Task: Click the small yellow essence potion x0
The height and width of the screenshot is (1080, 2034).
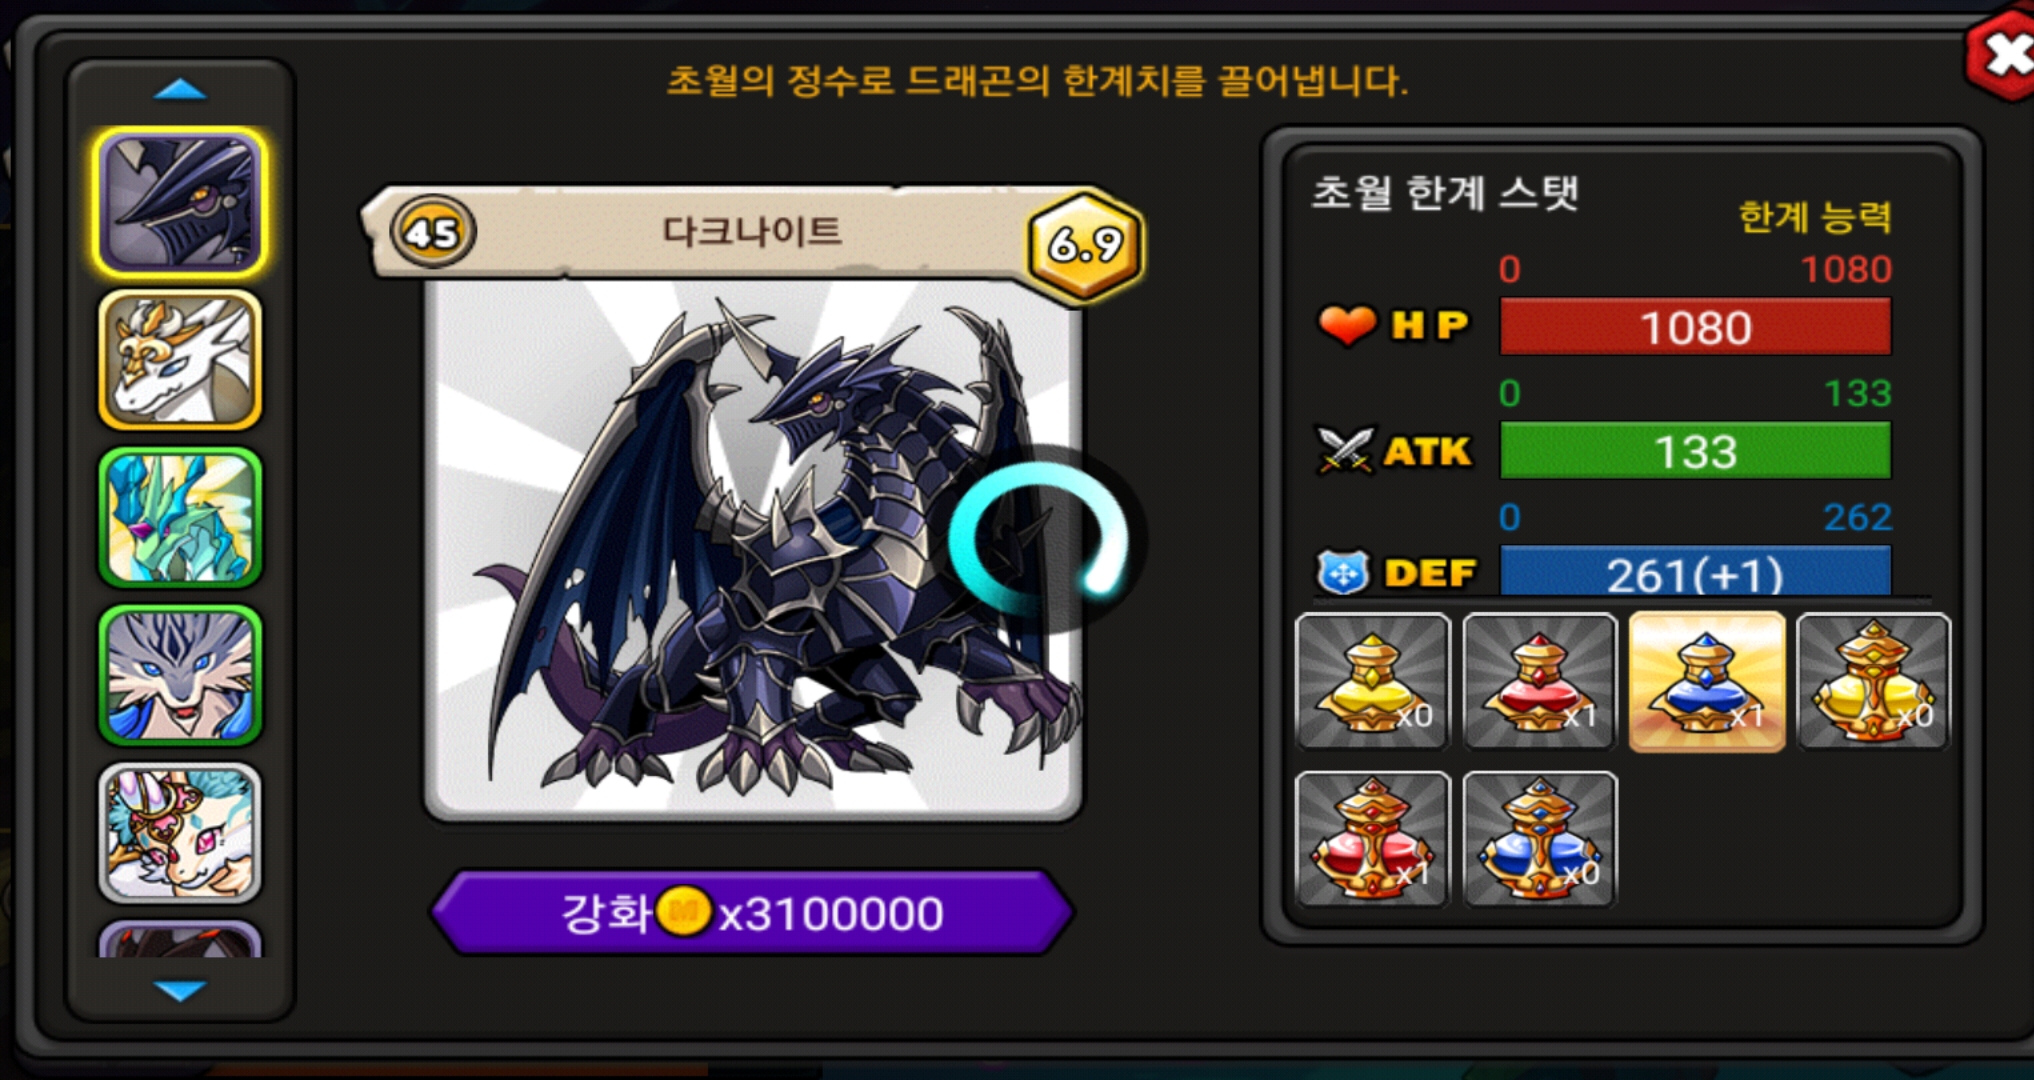Action: click(x=1372, y=682)
